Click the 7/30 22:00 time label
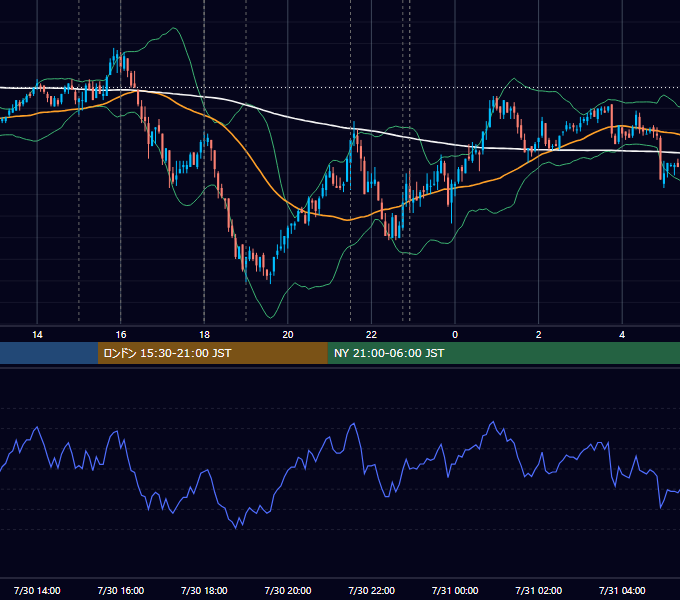Viewport: 680px width, 600px height. 372,590
